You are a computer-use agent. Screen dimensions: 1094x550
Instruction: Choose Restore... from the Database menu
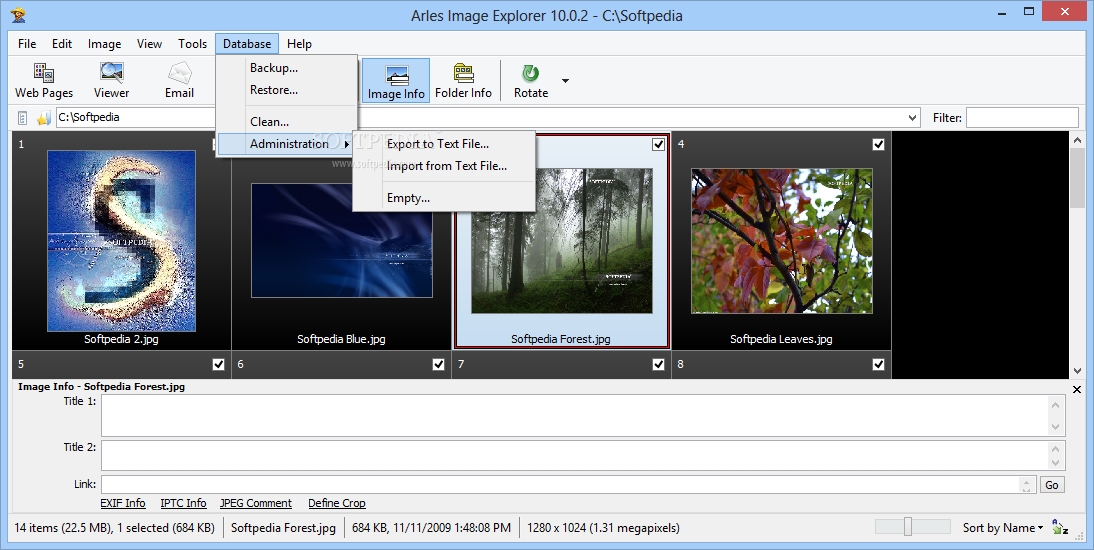click(287, 90)
